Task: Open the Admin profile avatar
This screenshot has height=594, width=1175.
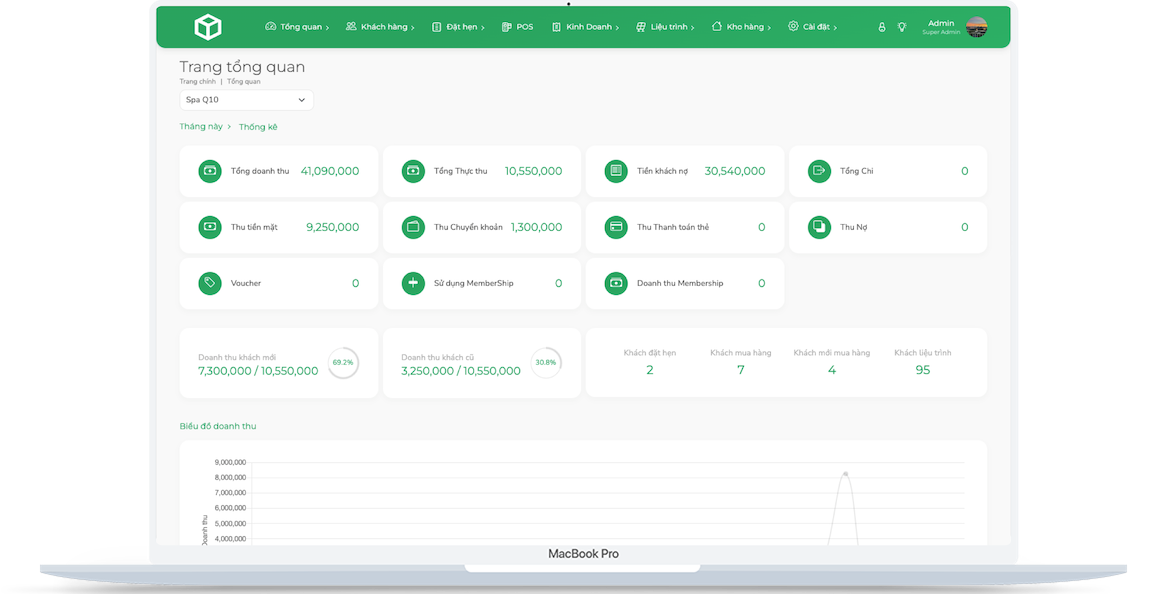Action: click(x=976, y=27)
